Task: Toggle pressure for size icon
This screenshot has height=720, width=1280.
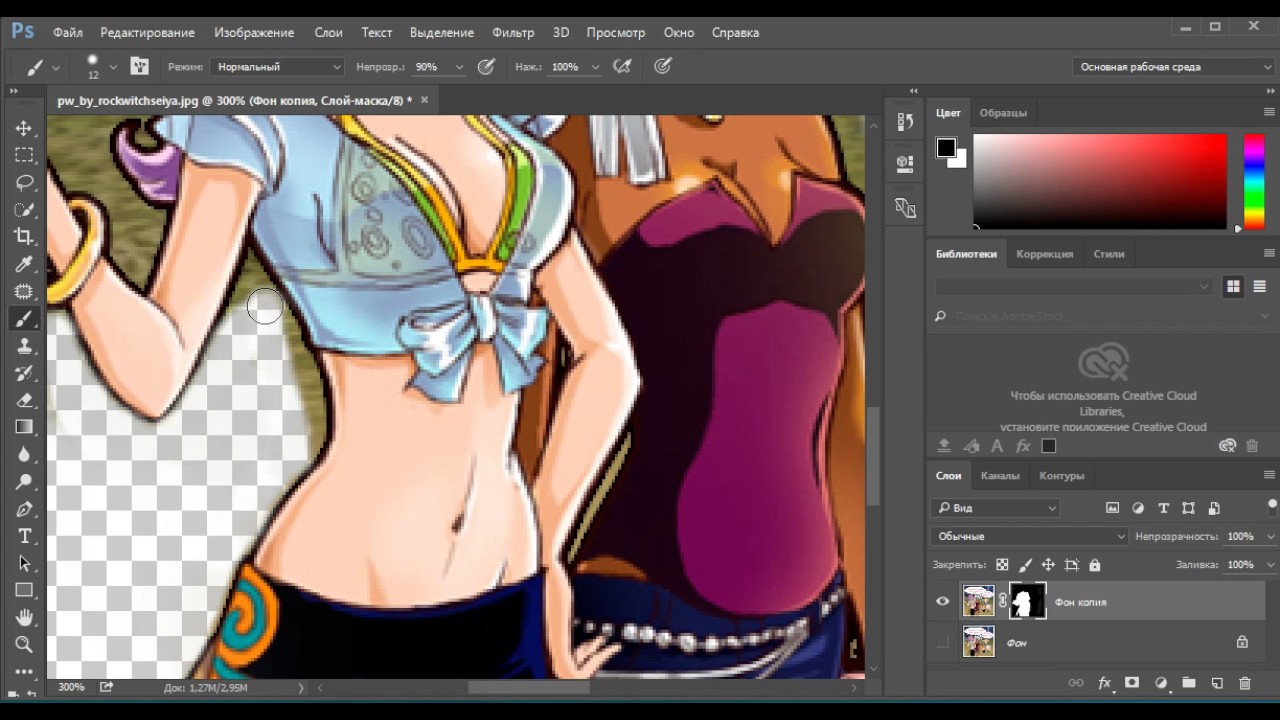Action: [662, 67]
